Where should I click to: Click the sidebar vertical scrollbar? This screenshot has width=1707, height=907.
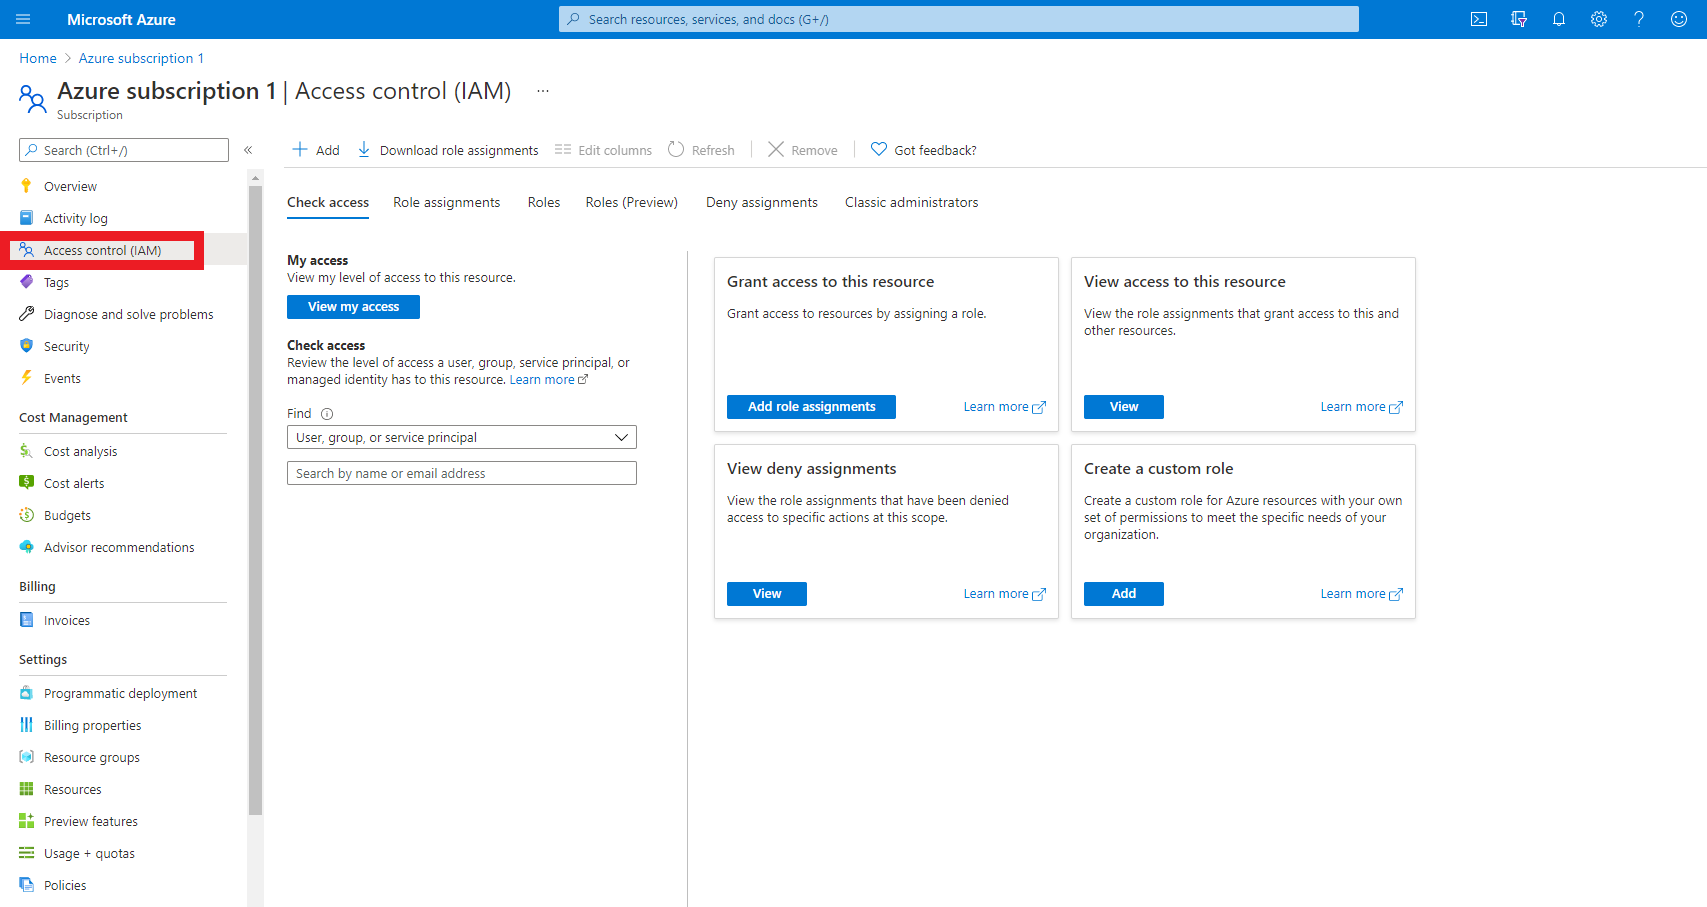255,500
